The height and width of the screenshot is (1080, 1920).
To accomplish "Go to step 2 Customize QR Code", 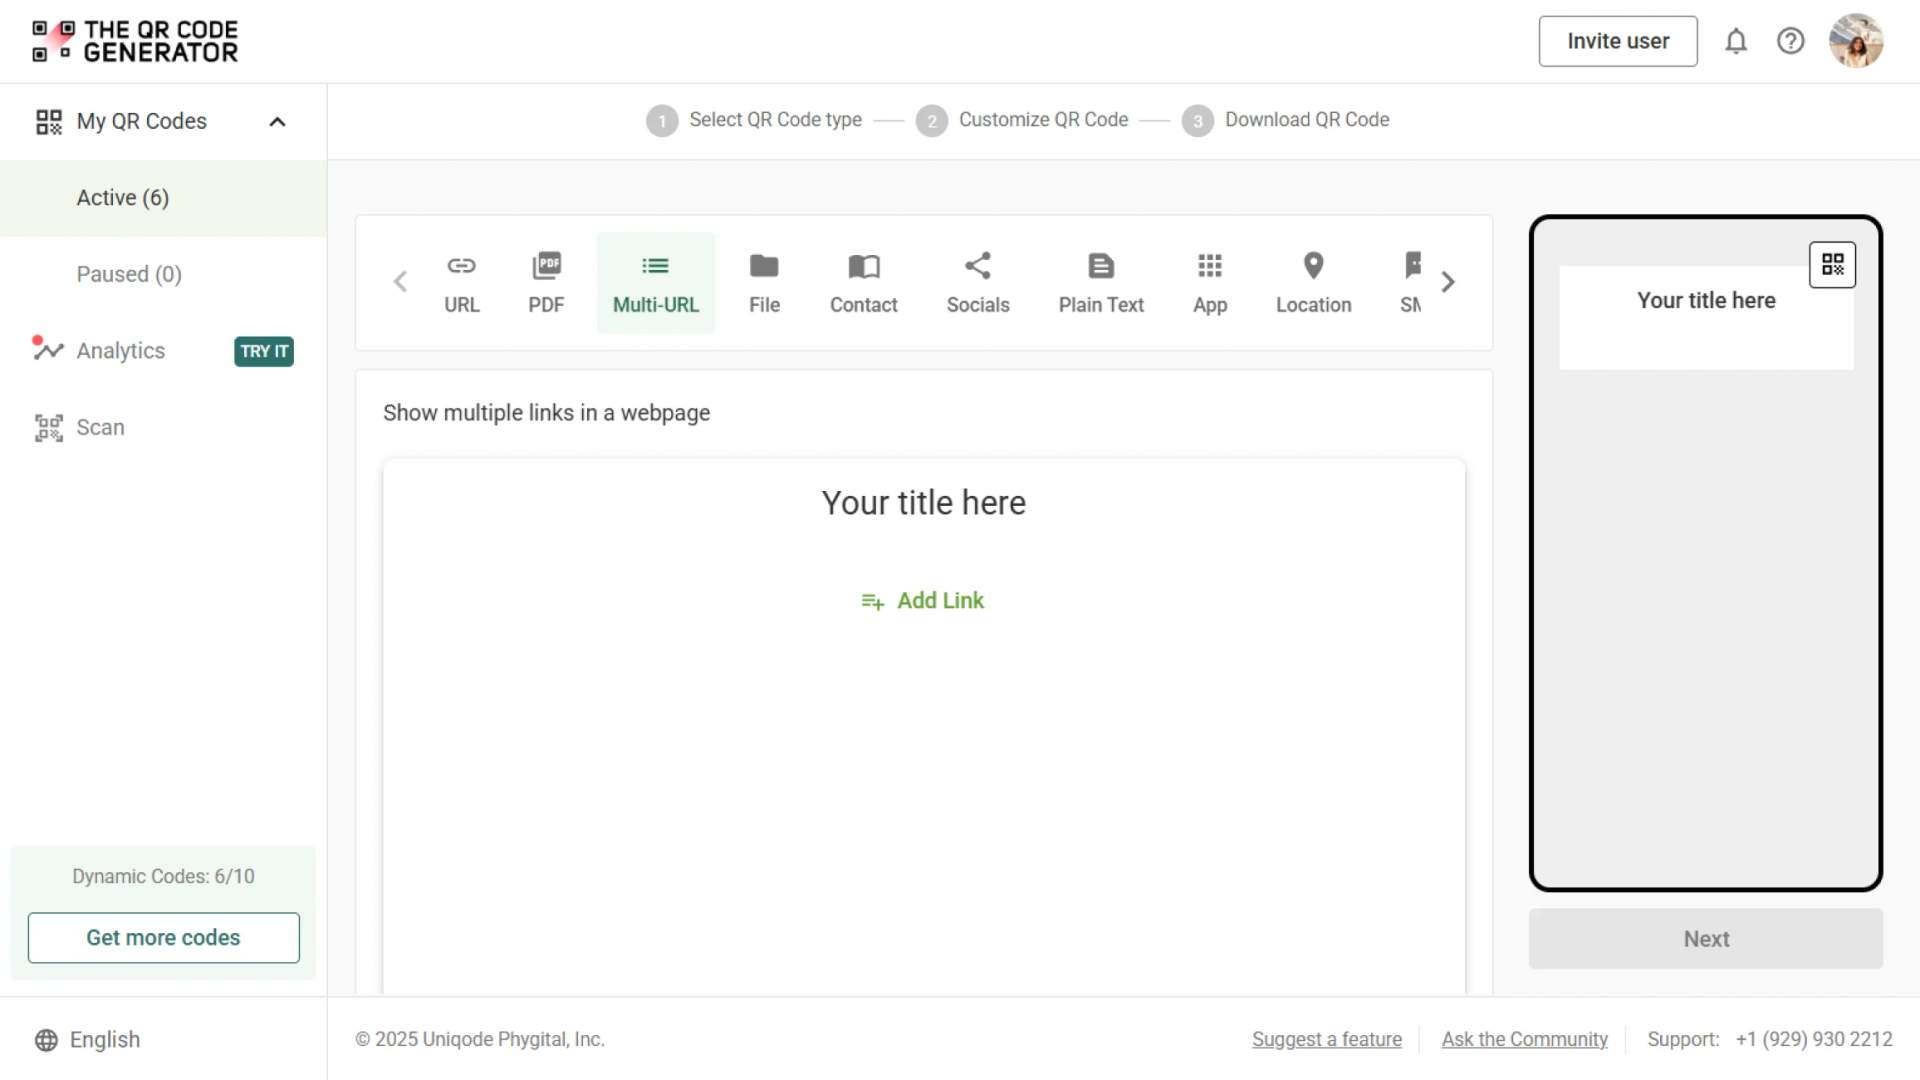I will coord(1022,120).
